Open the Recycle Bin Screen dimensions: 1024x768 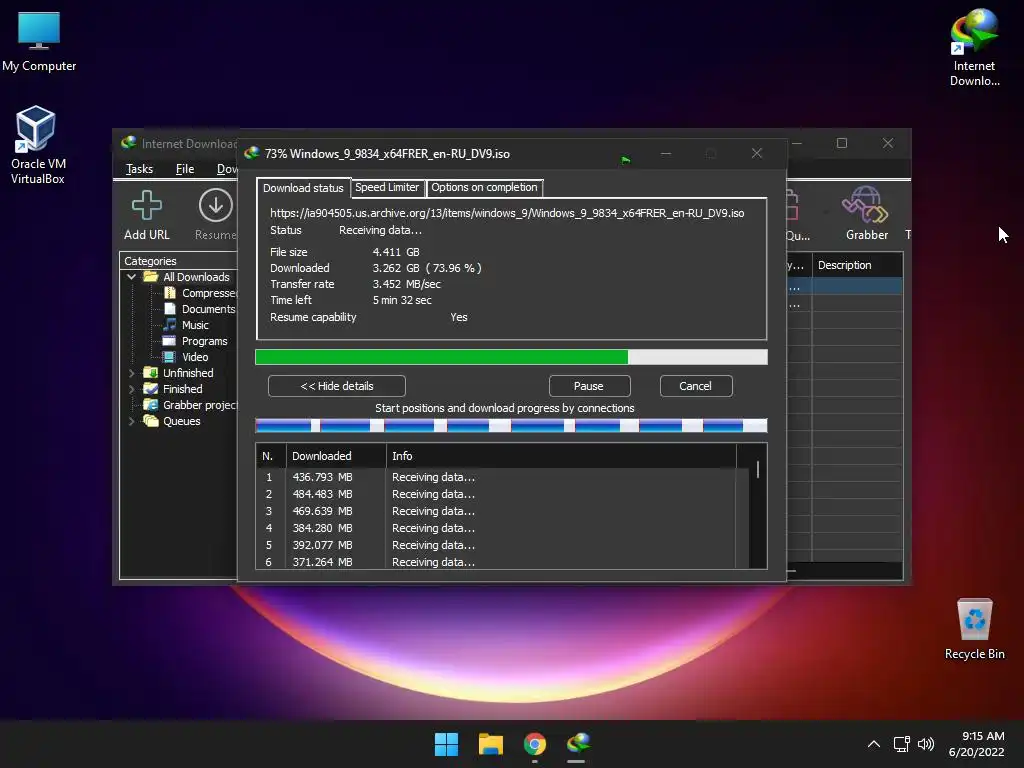974,629
